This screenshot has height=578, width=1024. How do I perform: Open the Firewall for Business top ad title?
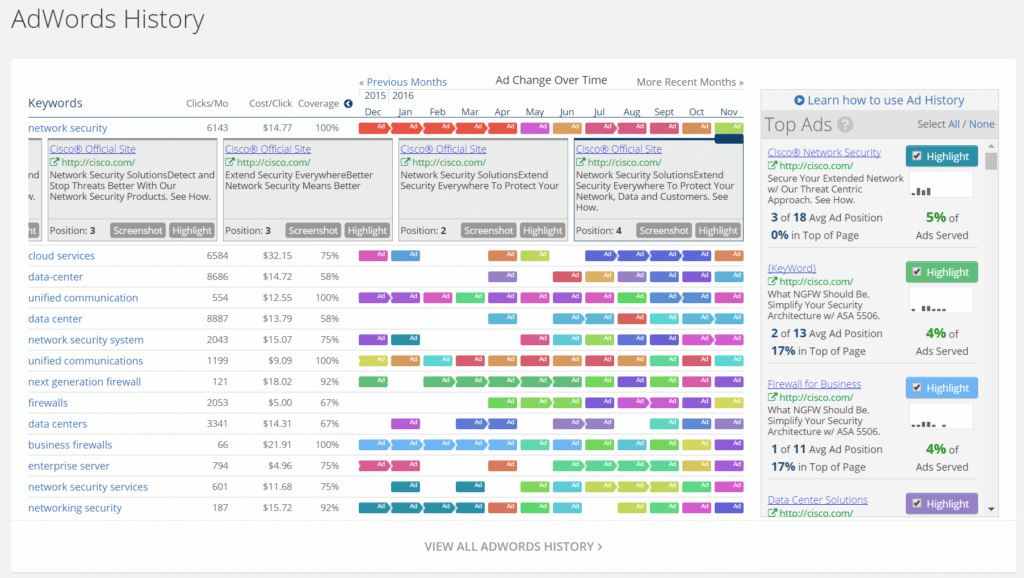pyautogui.click(x=814, y=384)
